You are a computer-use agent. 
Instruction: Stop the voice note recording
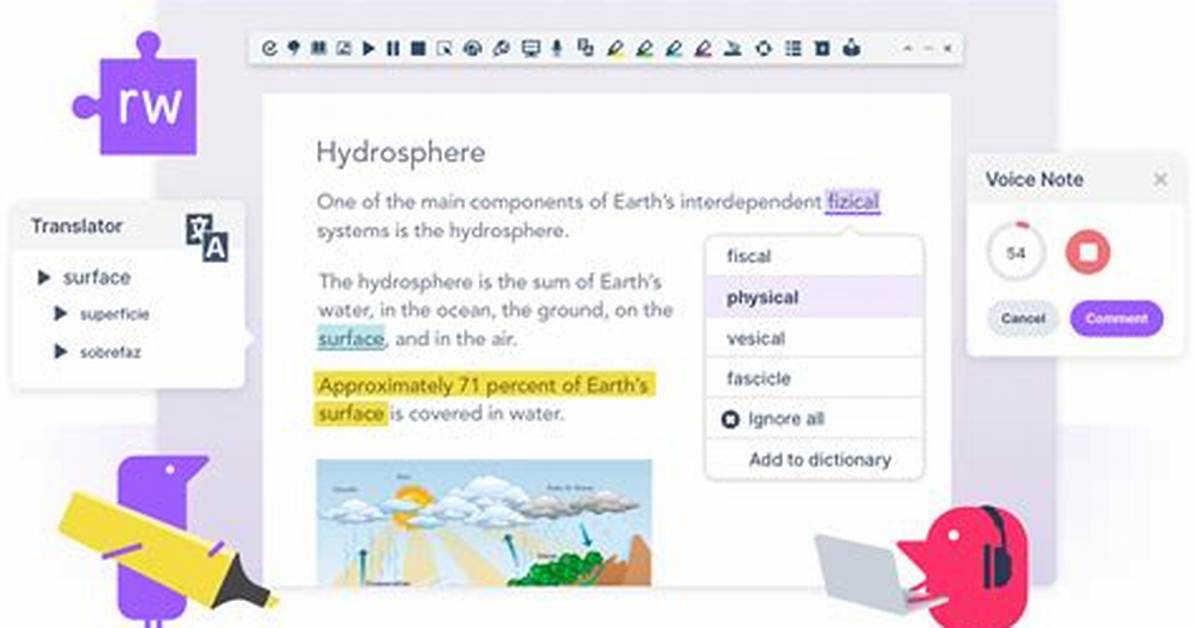pyautogui.click(x=1088, y=252)
